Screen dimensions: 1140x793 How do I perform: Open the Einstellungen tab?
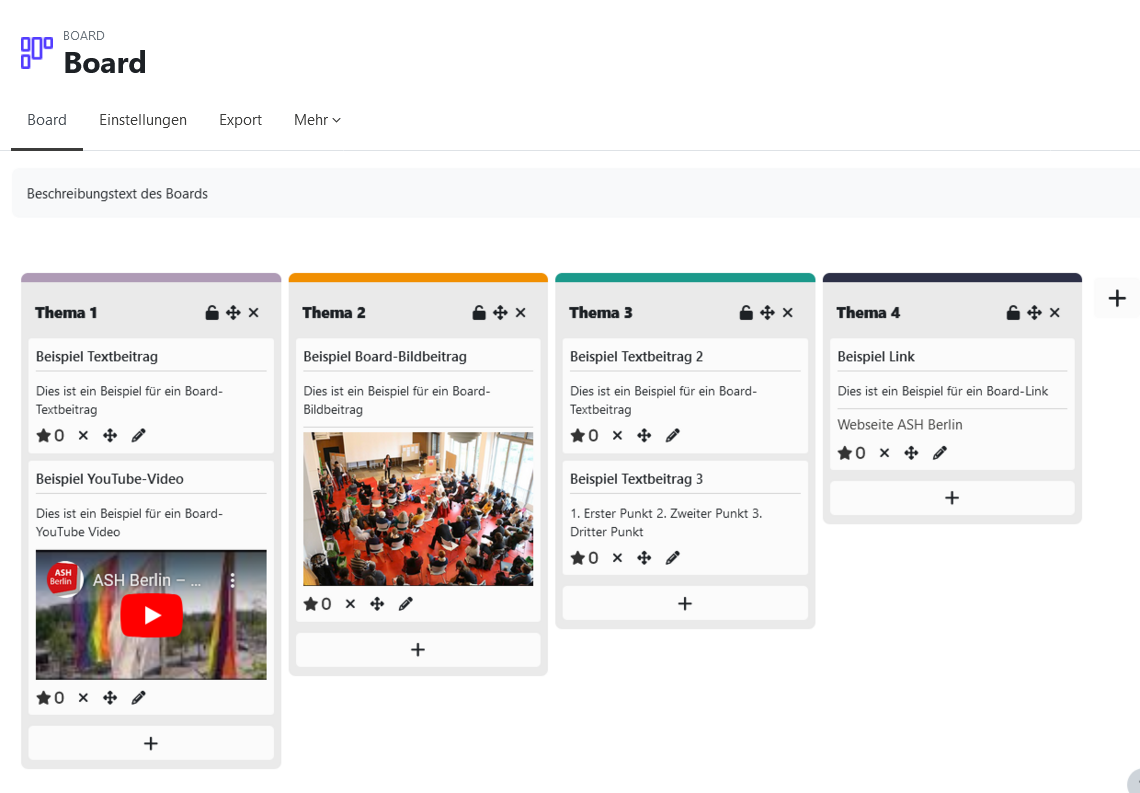pyautogui.click(x=143, y=120)
